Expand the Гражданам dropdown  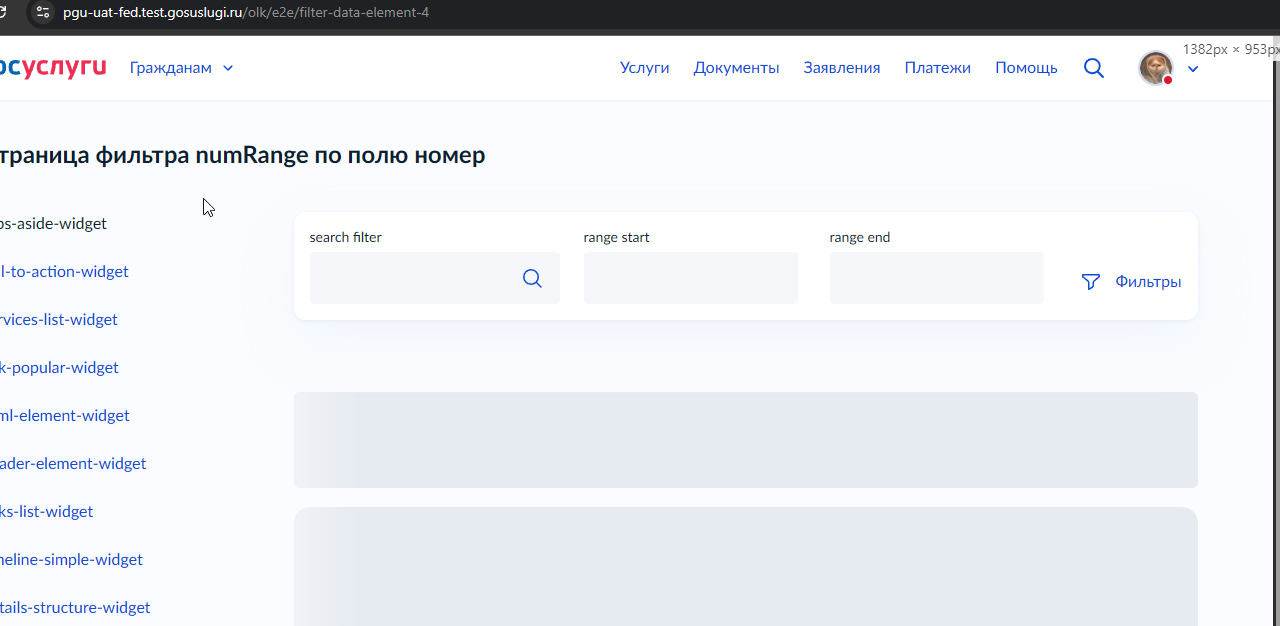click(181, 68)
